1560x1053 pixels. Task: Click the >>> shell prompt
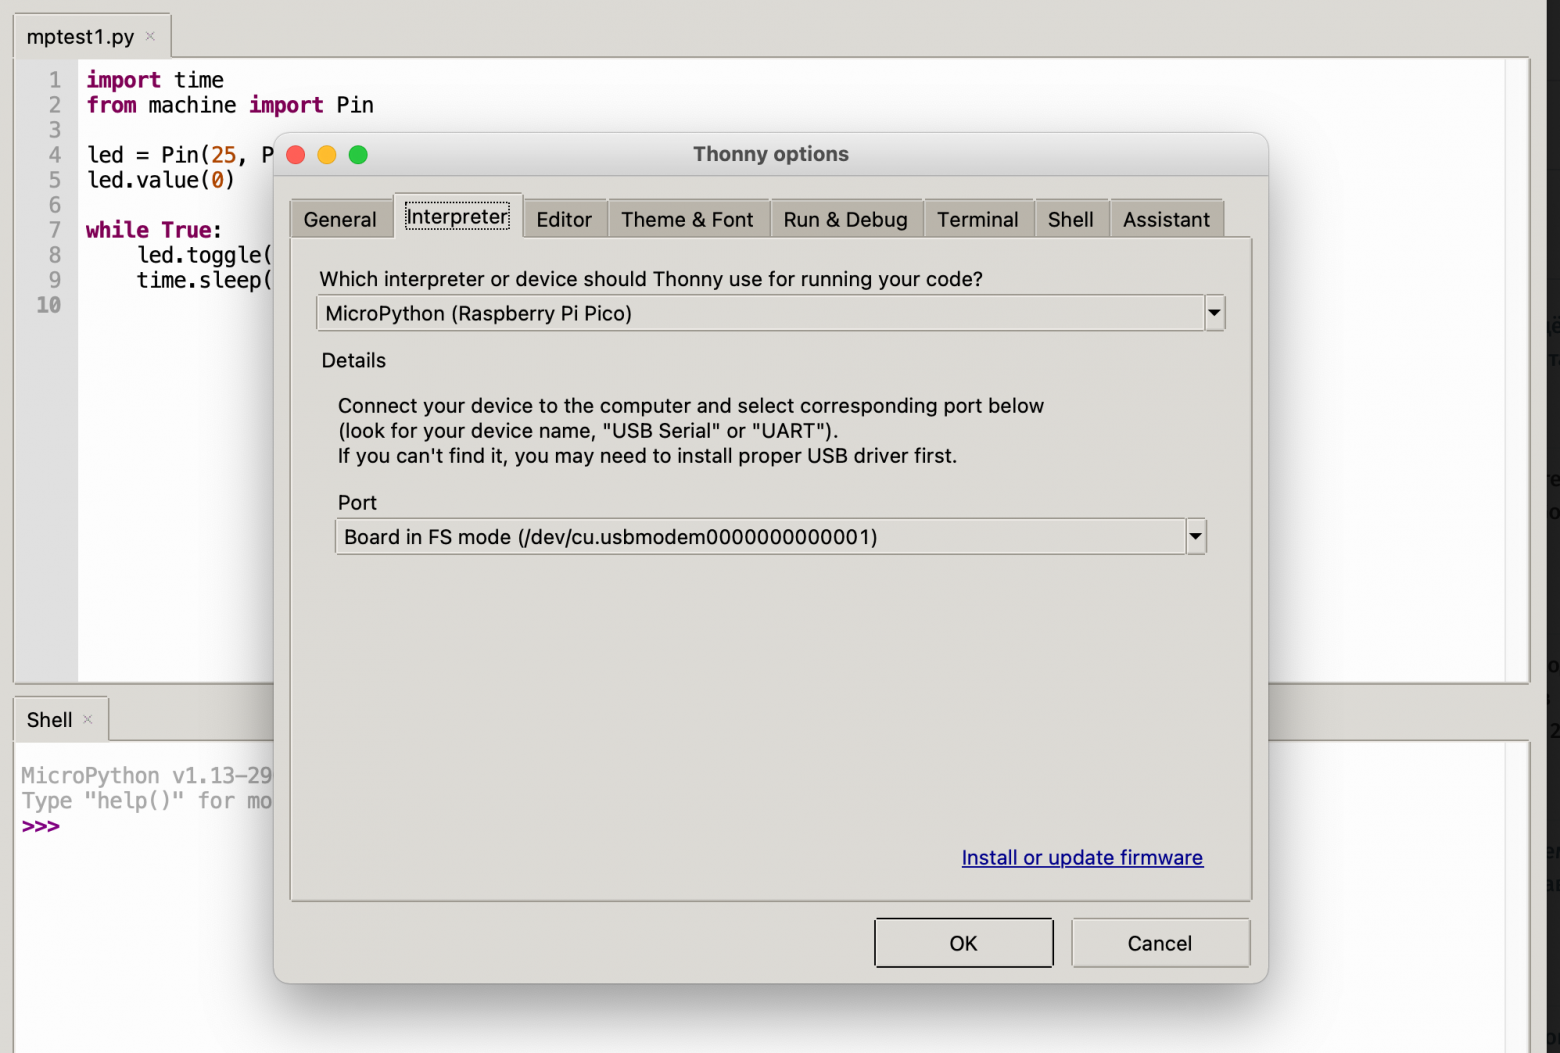41,826
